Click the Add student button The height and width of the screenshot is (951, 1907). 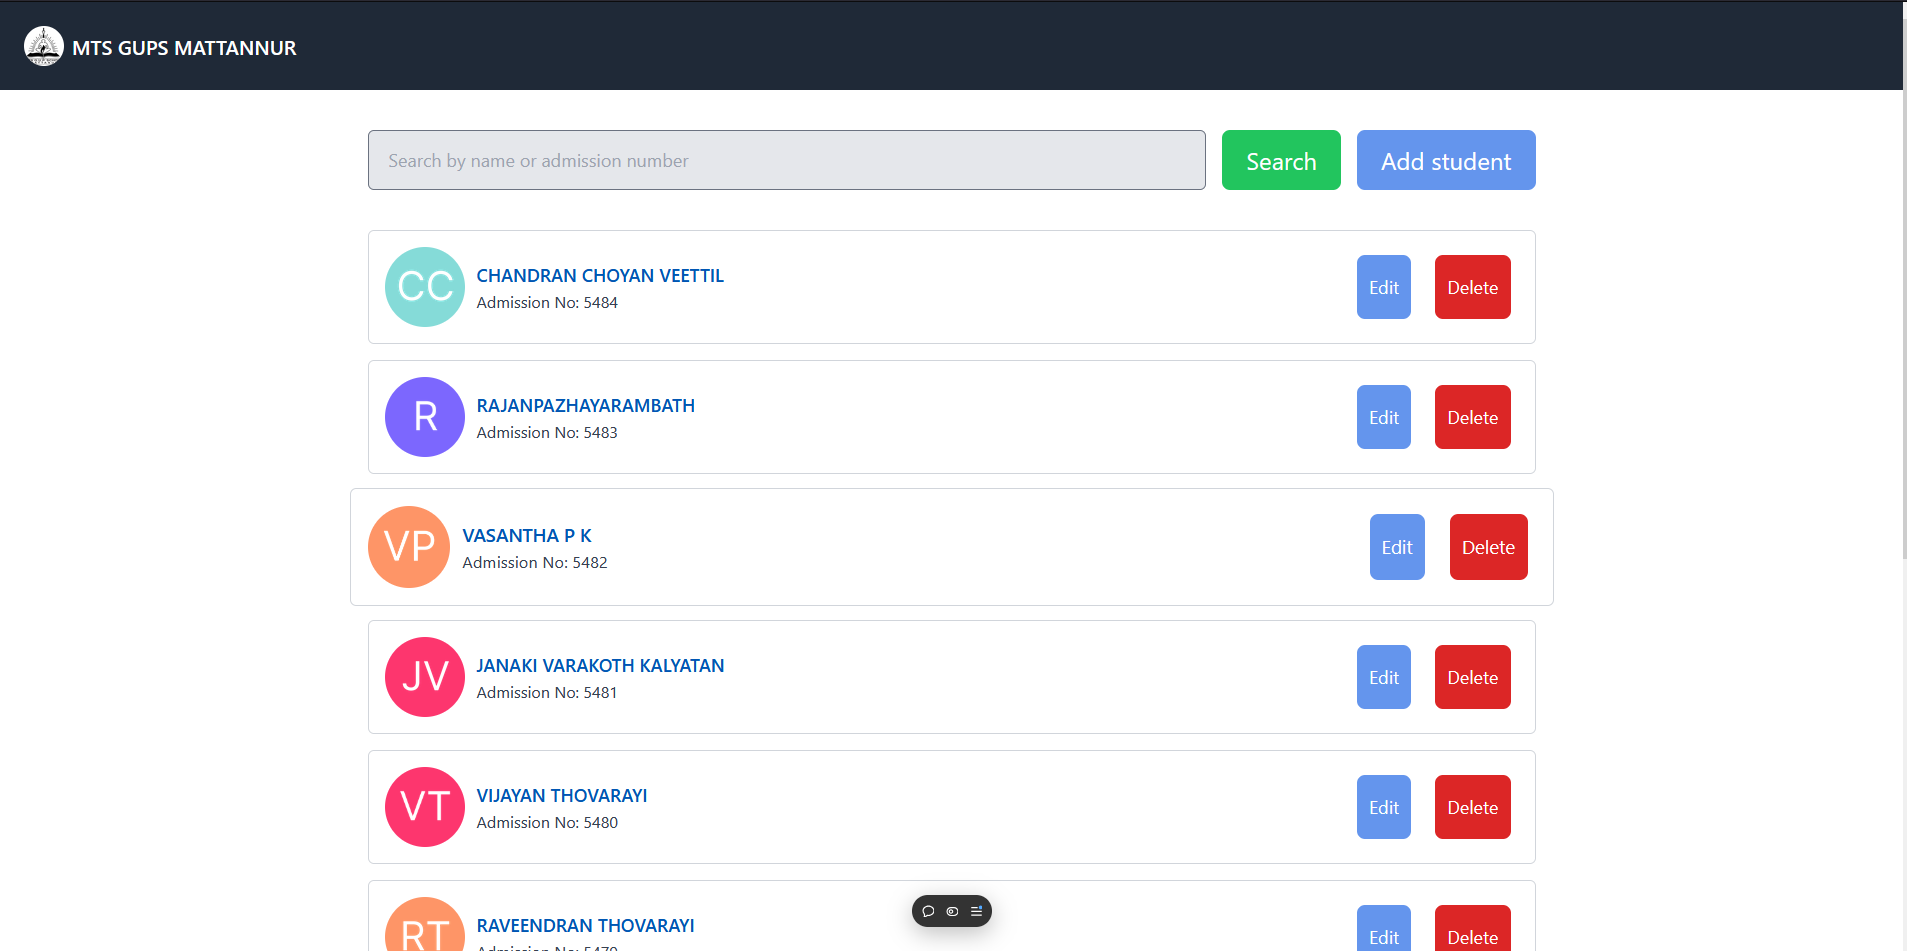1445,160
